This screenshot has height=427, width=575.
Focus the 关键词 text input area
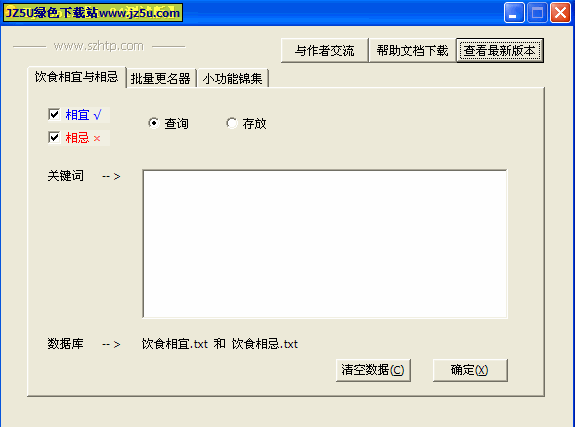click(x=325, y=244)
